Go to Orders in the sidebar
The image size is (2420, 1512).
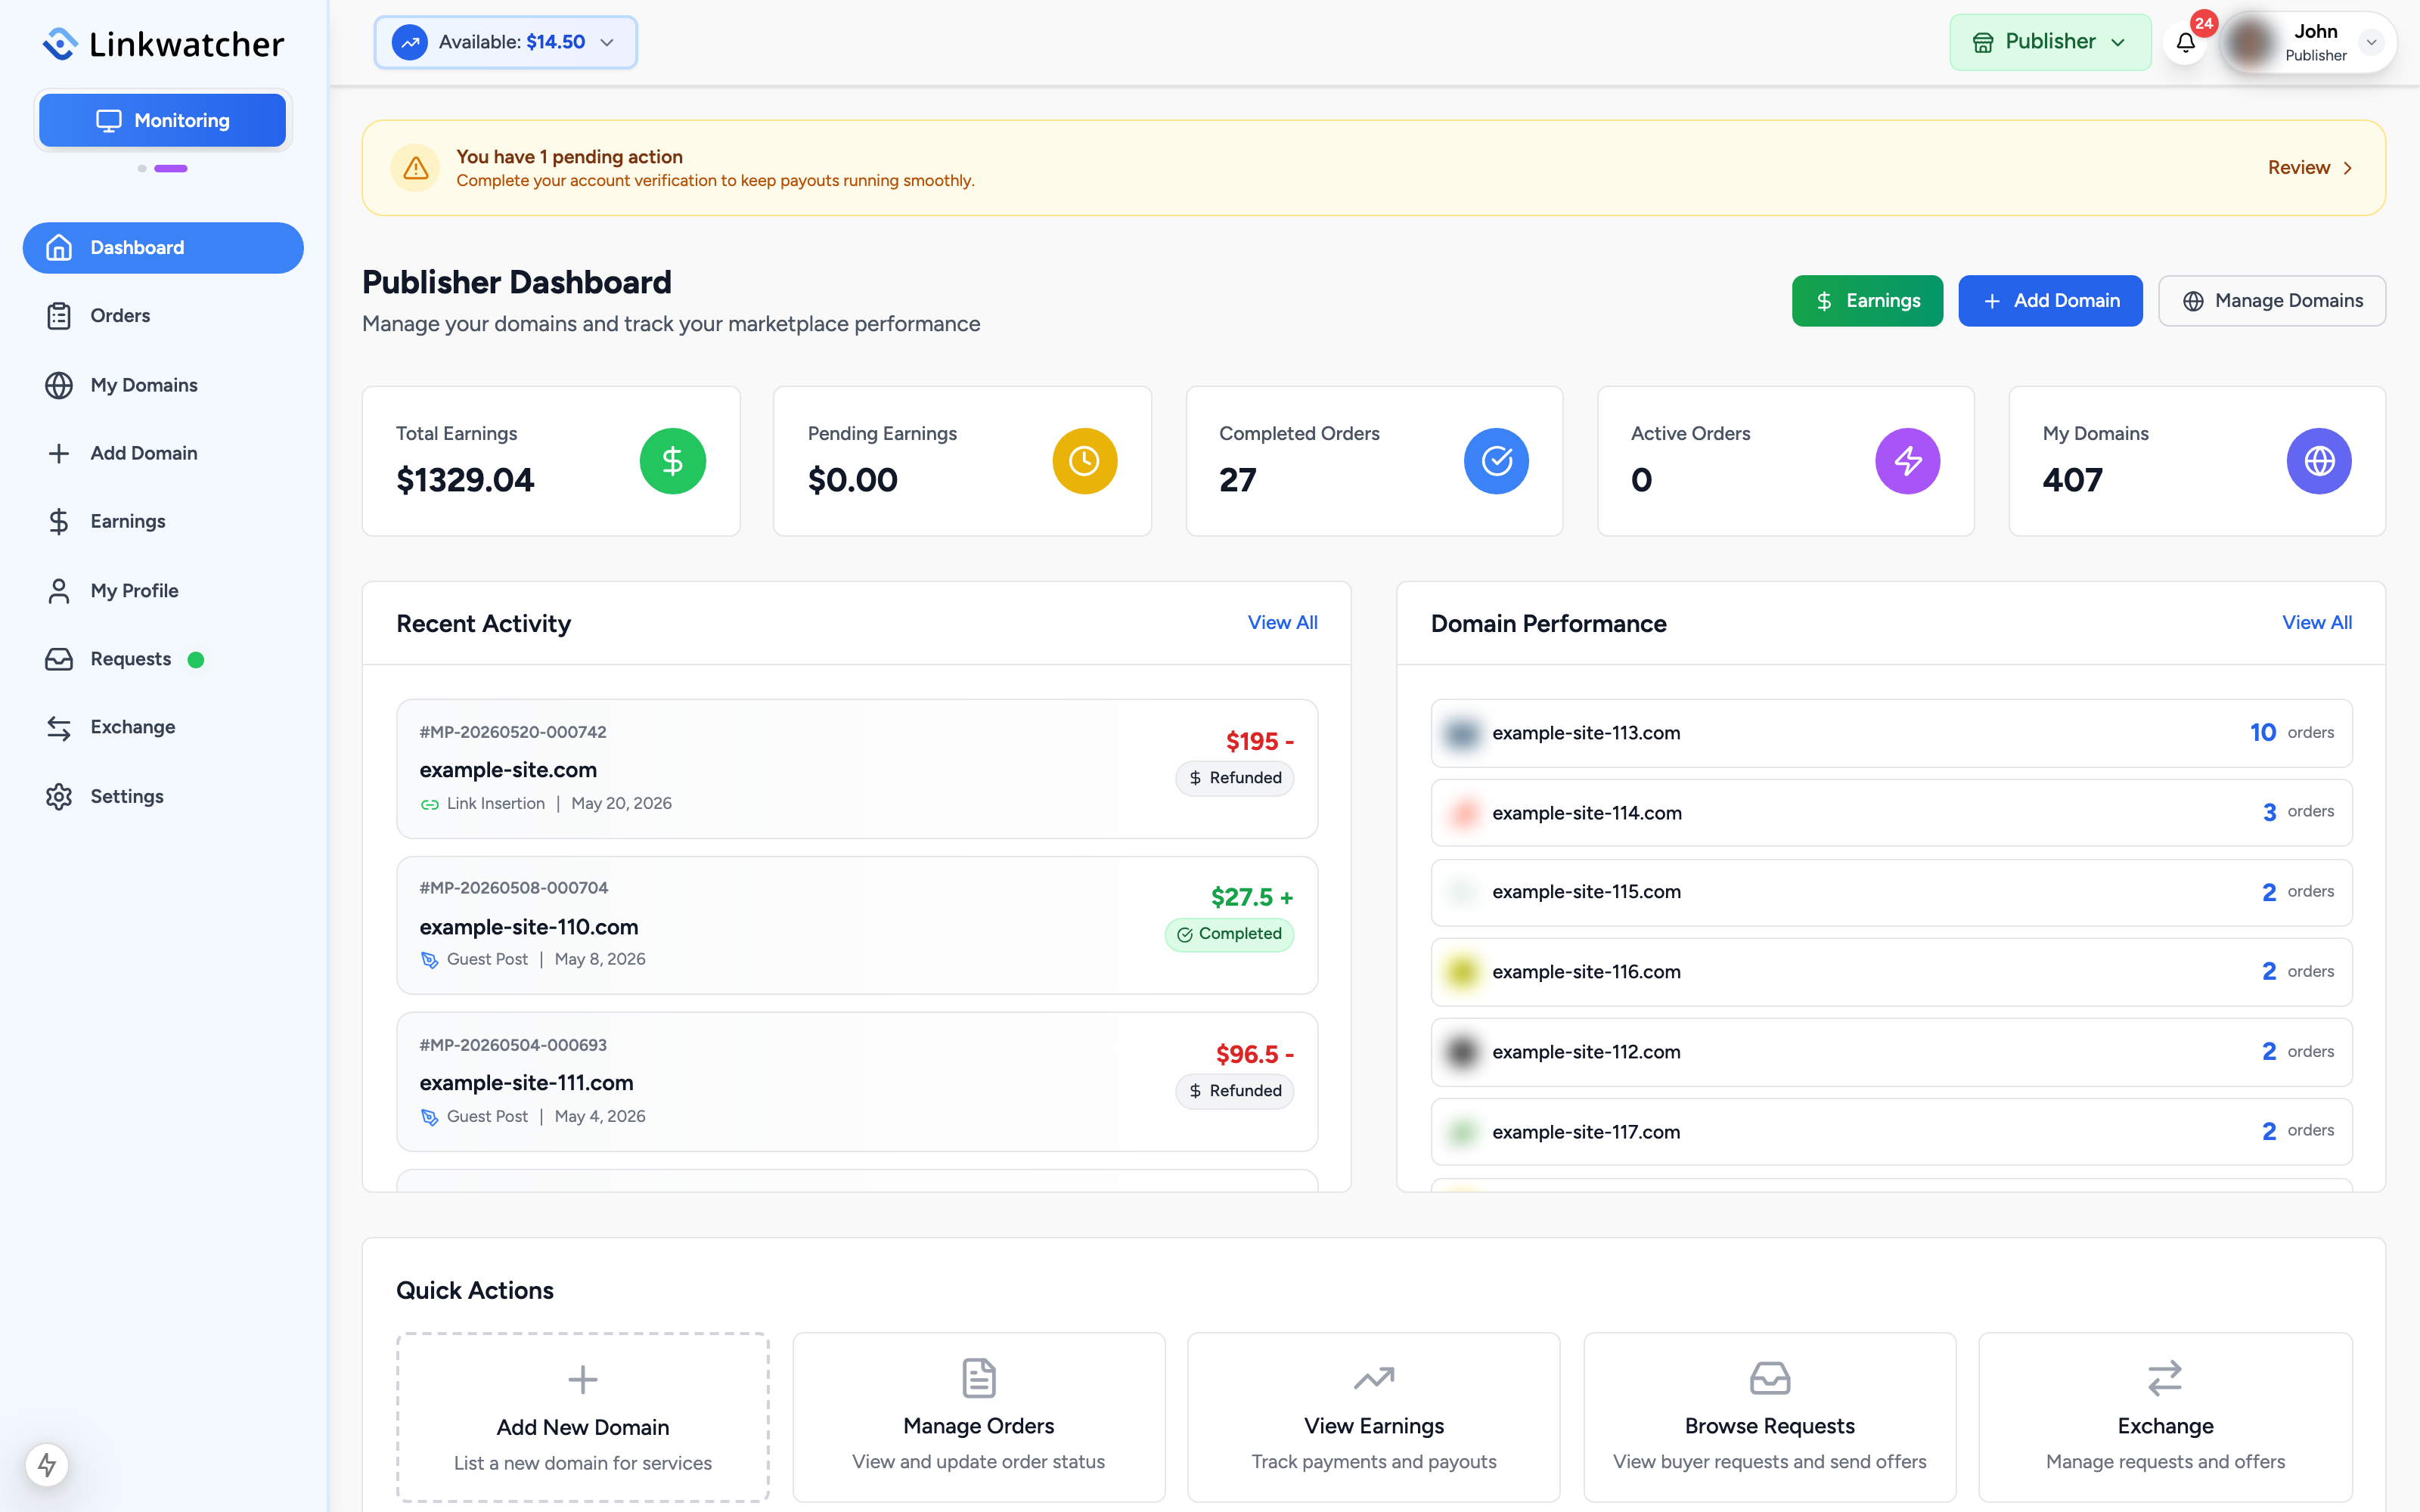[163, 316]
